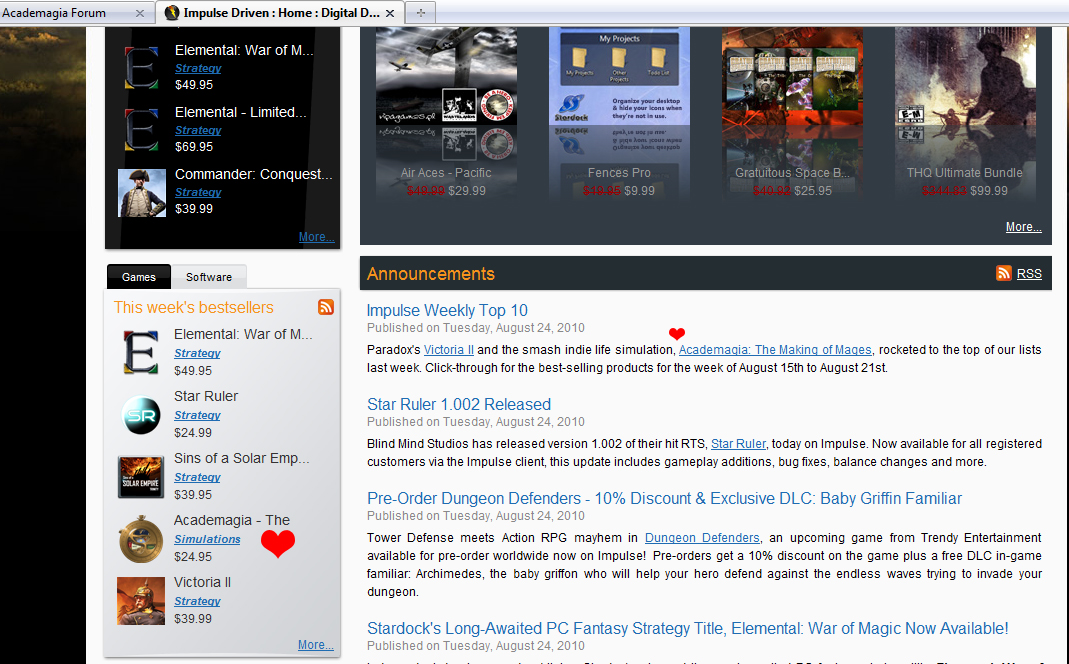
Task: Select the Impulse Driven browser tab
Action: coord(280,13)
